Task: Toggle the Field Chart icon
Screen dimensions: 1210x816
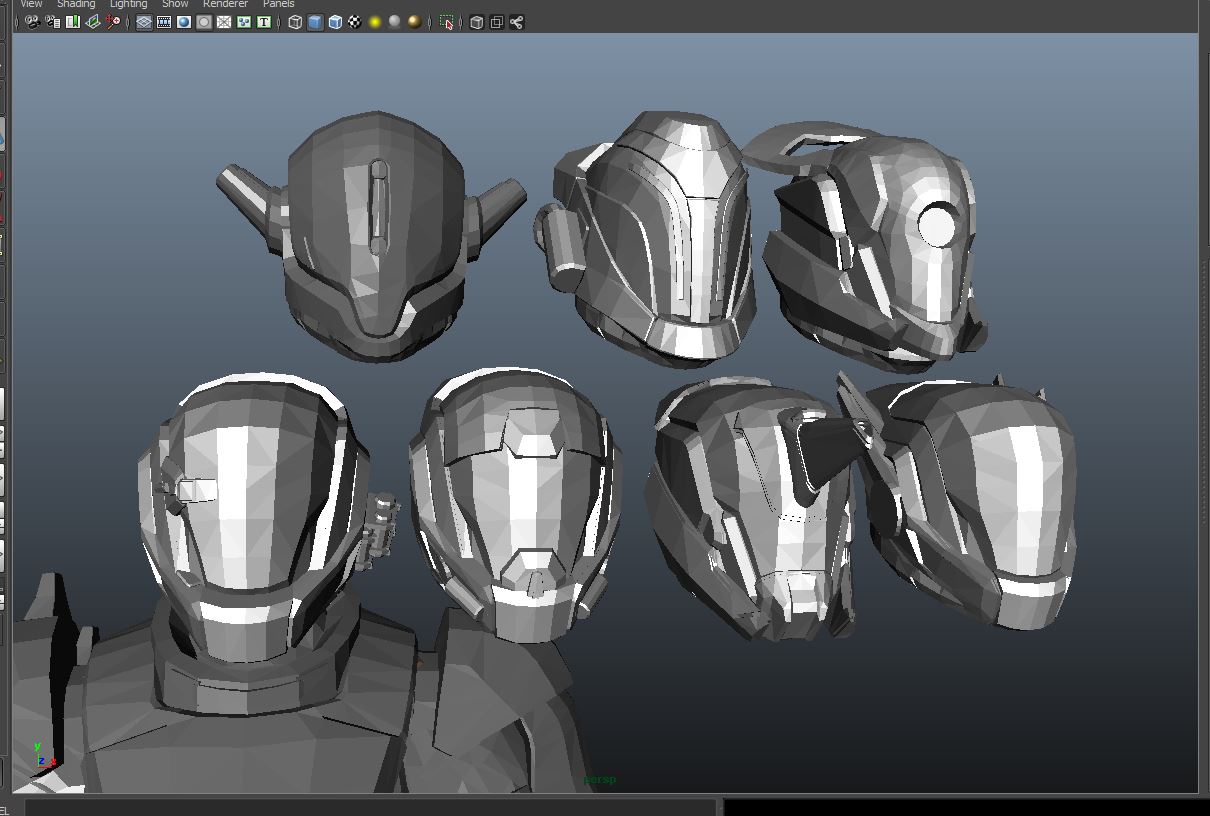Action: click(224, 22)
